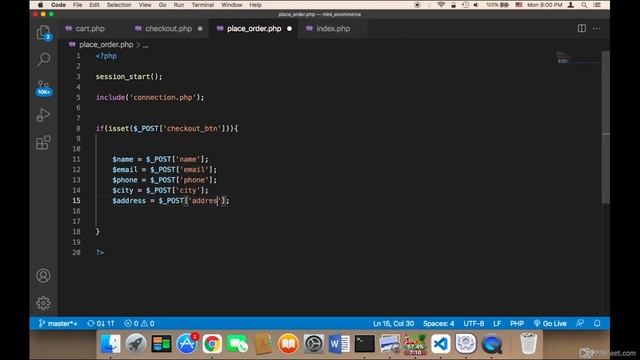Open the Extensions view
The image size is (640, 360).
coord(43,142)
